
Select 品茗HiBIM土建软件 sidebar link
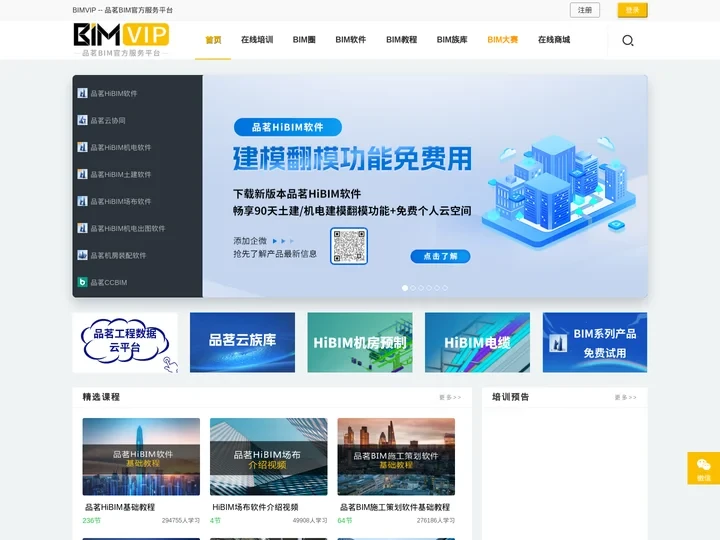click(120, 175)
